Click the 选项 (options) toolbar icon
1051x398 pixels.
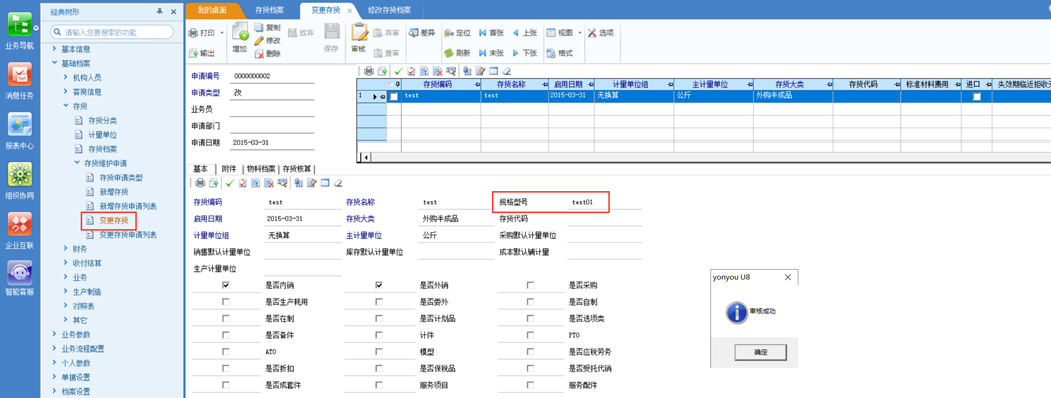click(601, 32)
